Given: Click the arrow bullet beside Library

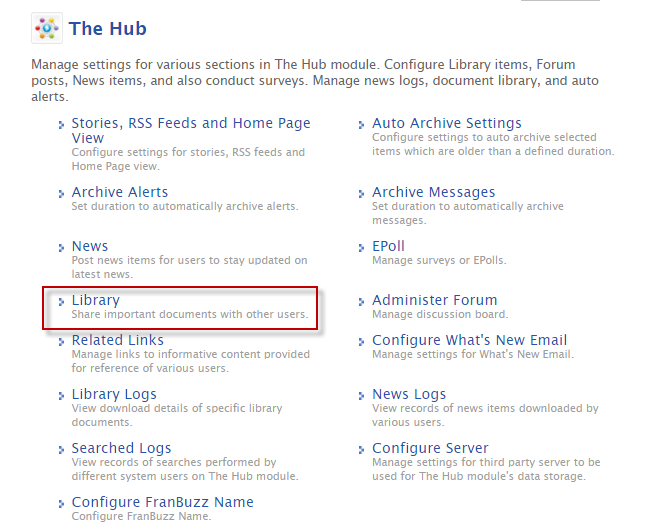Looking at the screenshot, I should [62, 301].
